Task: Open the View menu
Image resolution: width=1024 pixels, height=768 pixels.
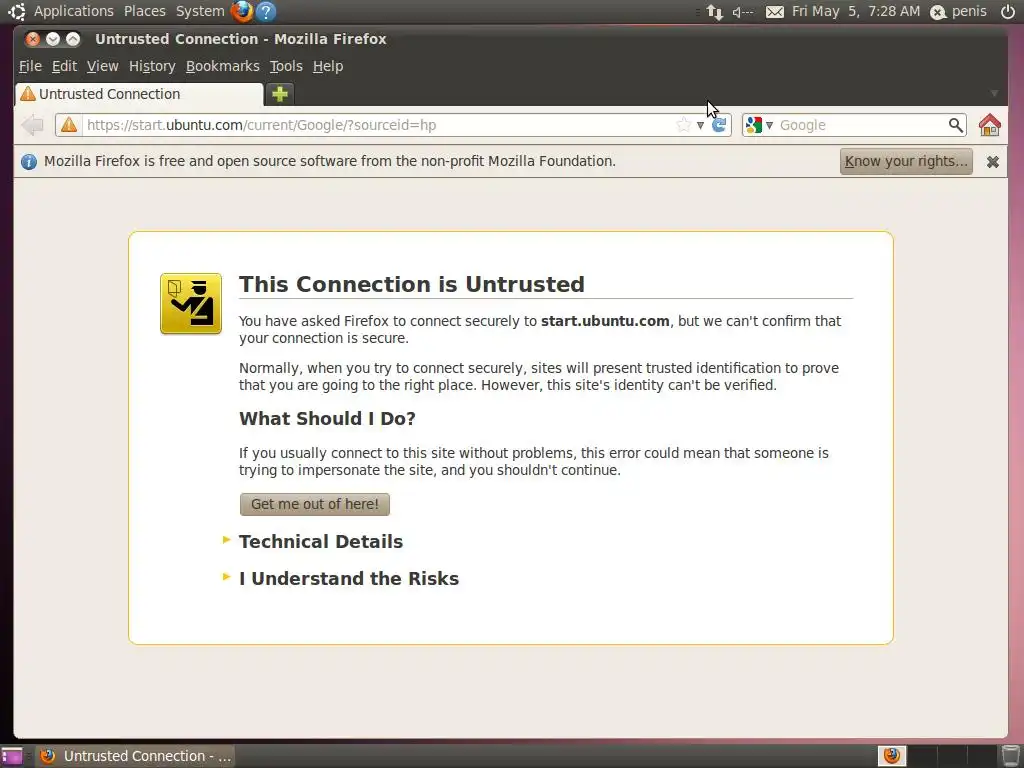Action: pyautogui.click(x=103, y=66)
